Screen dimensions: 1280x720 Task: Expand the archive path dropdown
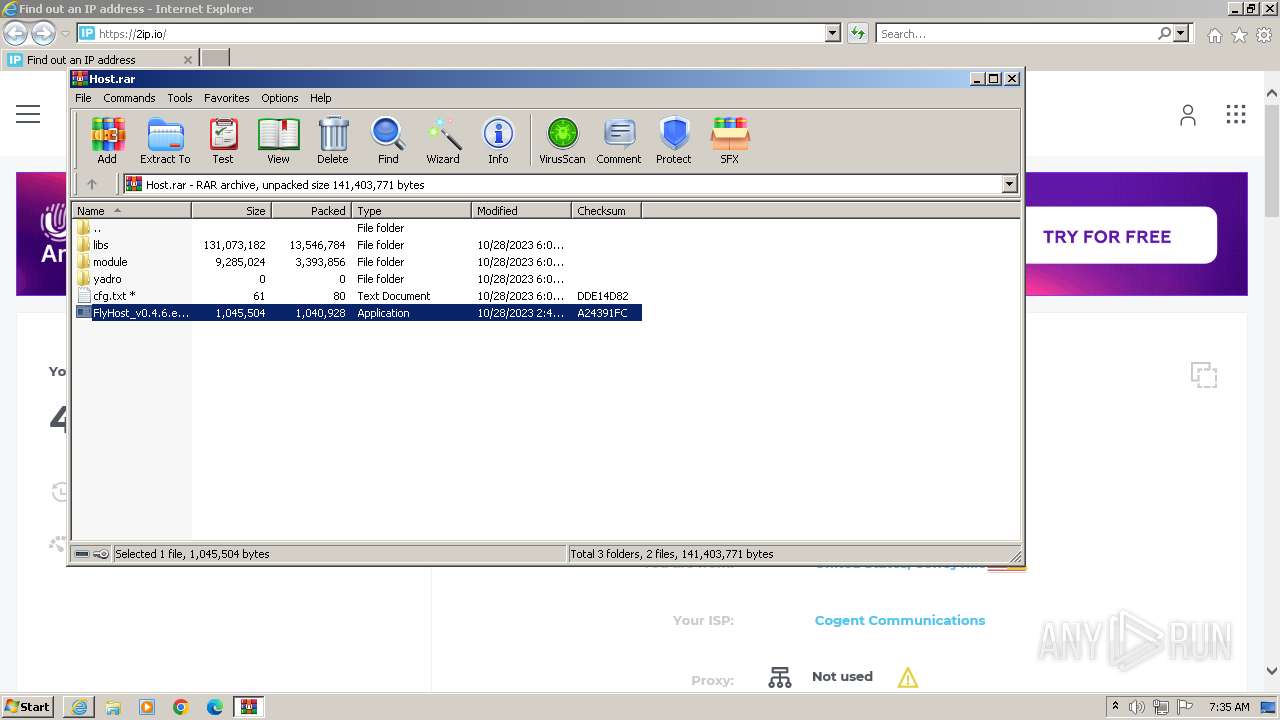[x=1009, y=184]
